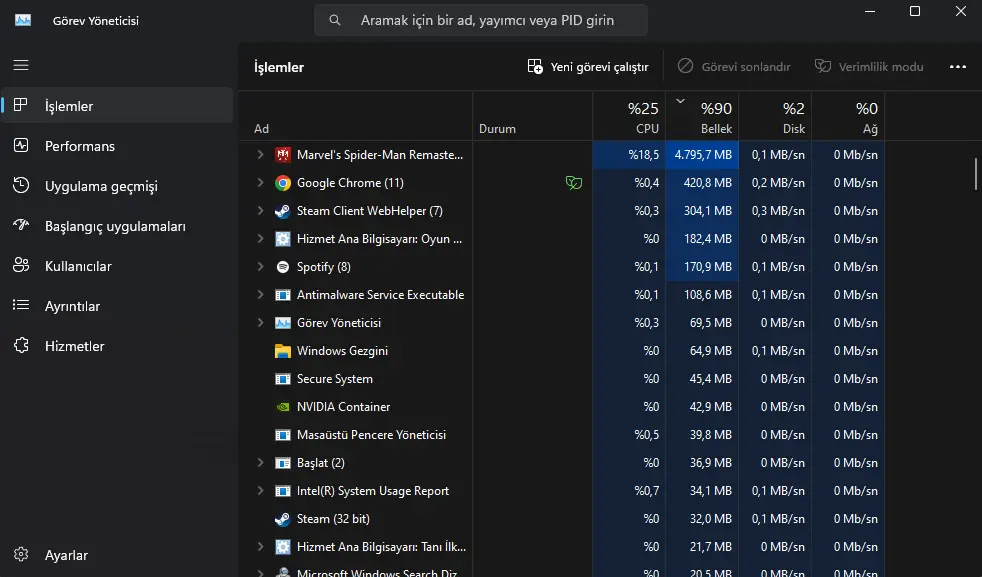Expand Steam Client WebHelper (7) group
The width and height of the screenshot is (982, 577).
[x=260, y=211]
